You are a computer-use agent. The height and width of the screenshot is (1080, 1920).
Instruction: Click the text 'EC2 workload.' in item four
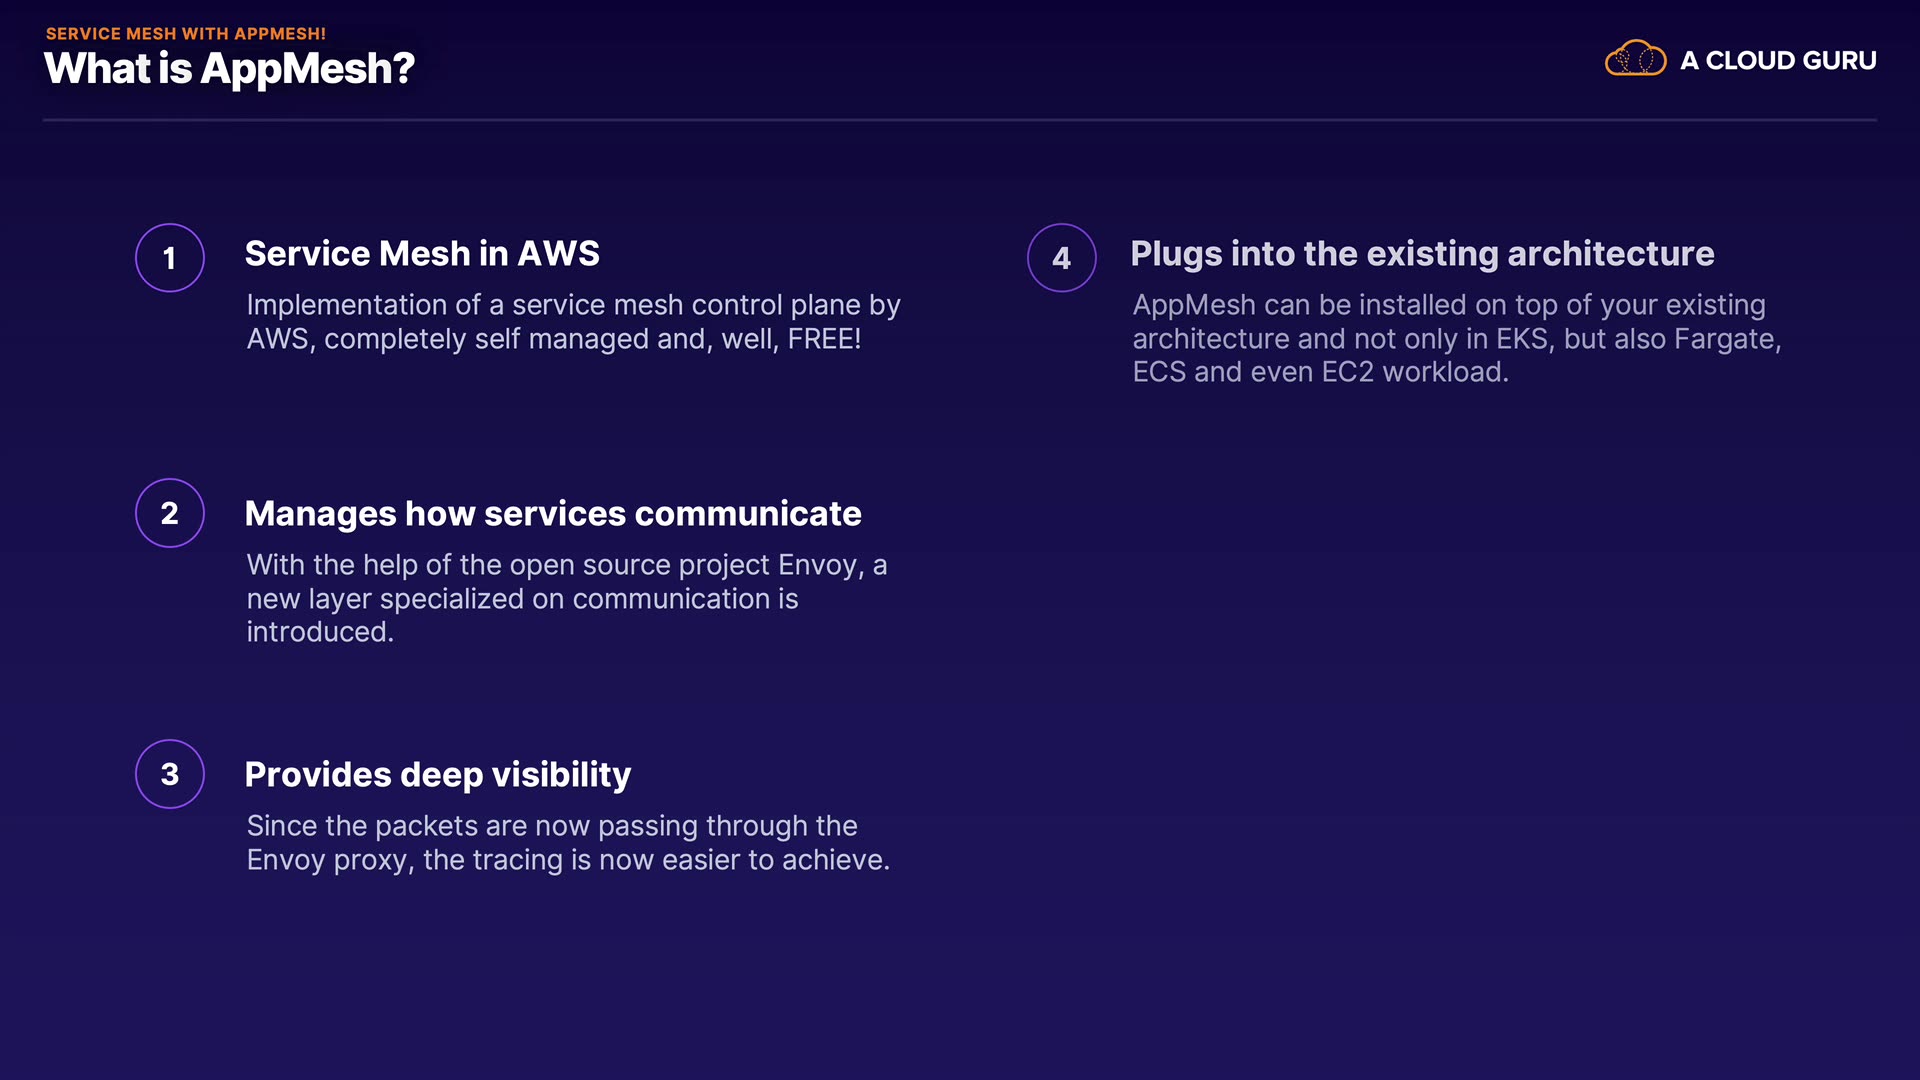(x=1414, y=373)
